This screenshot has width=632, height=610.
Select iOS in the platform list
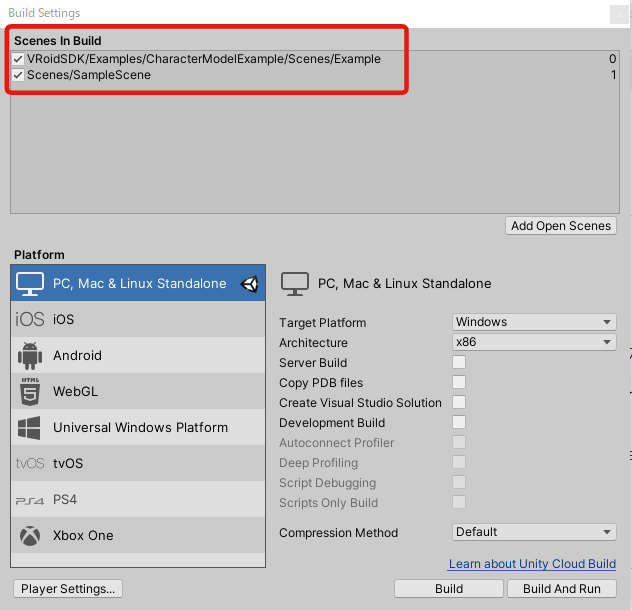pos(138,319)
